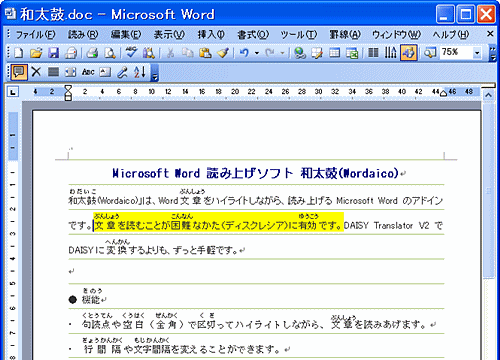Open the Tables and Borders toolbar icon

[317, 53]
